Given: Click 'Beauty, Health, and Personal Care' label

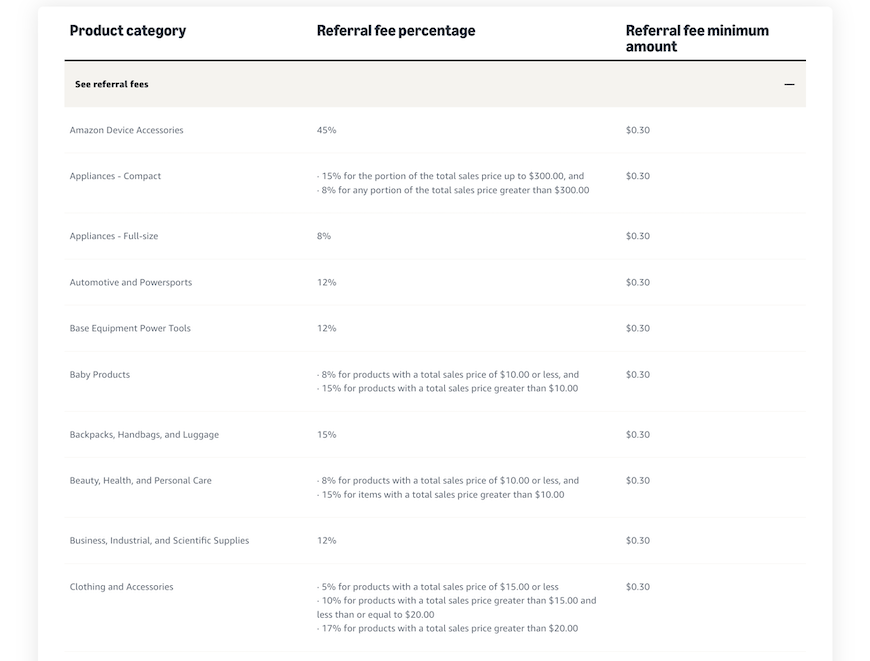Looking at the screenshot, I should coord(141,481).
